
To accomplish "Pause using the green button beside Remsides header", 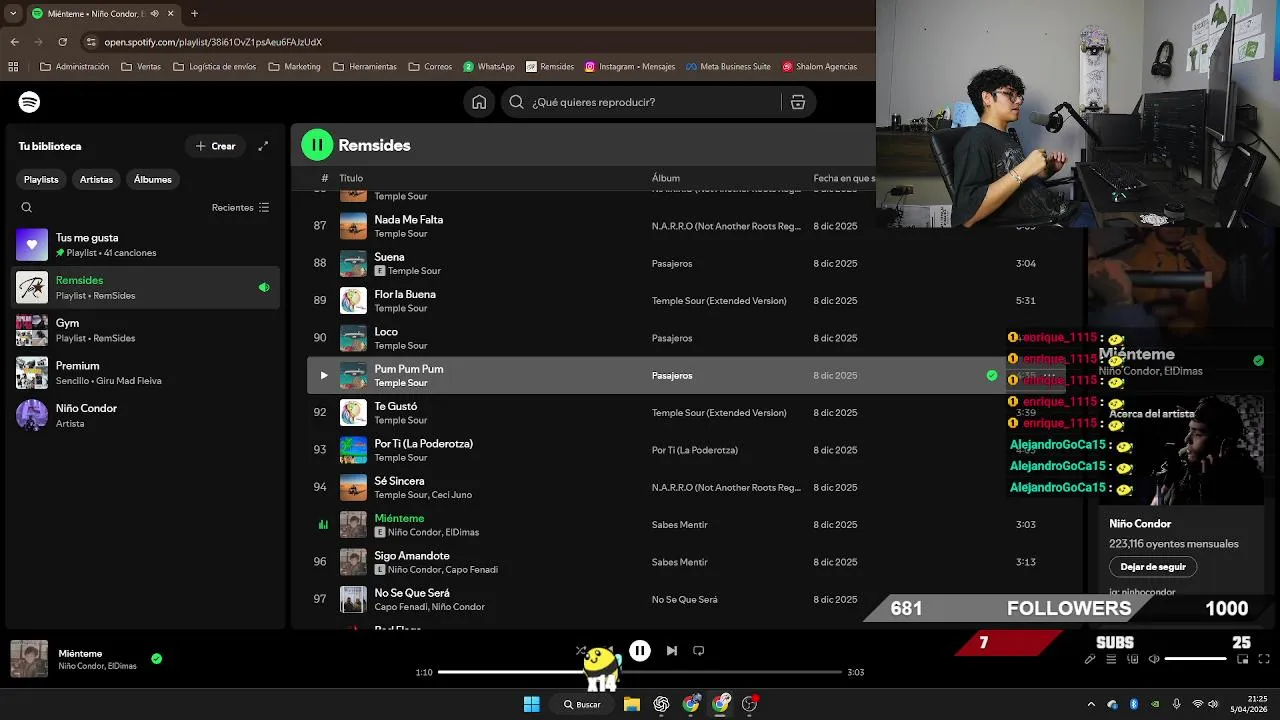I will click(317, 145).
